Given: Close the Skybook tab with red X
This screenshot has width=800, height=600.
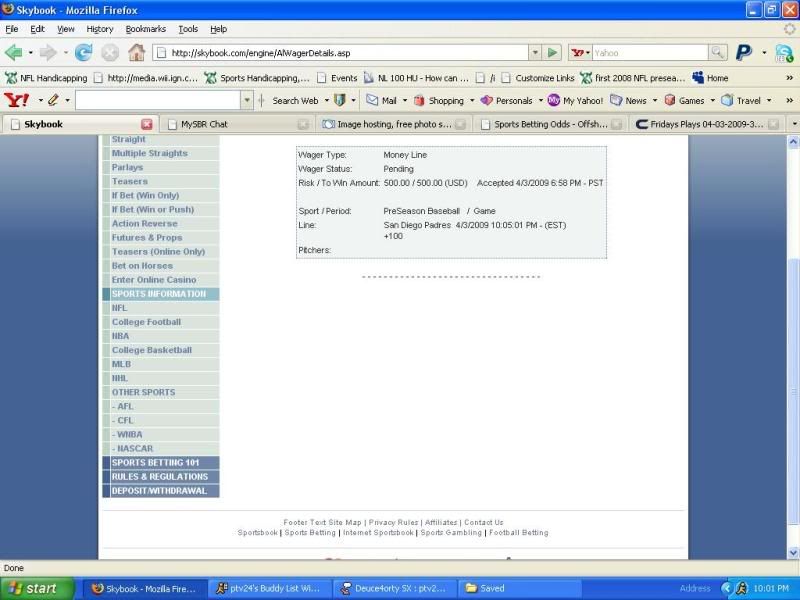Looking at the screenshot, I should click(x=146, y=124).
